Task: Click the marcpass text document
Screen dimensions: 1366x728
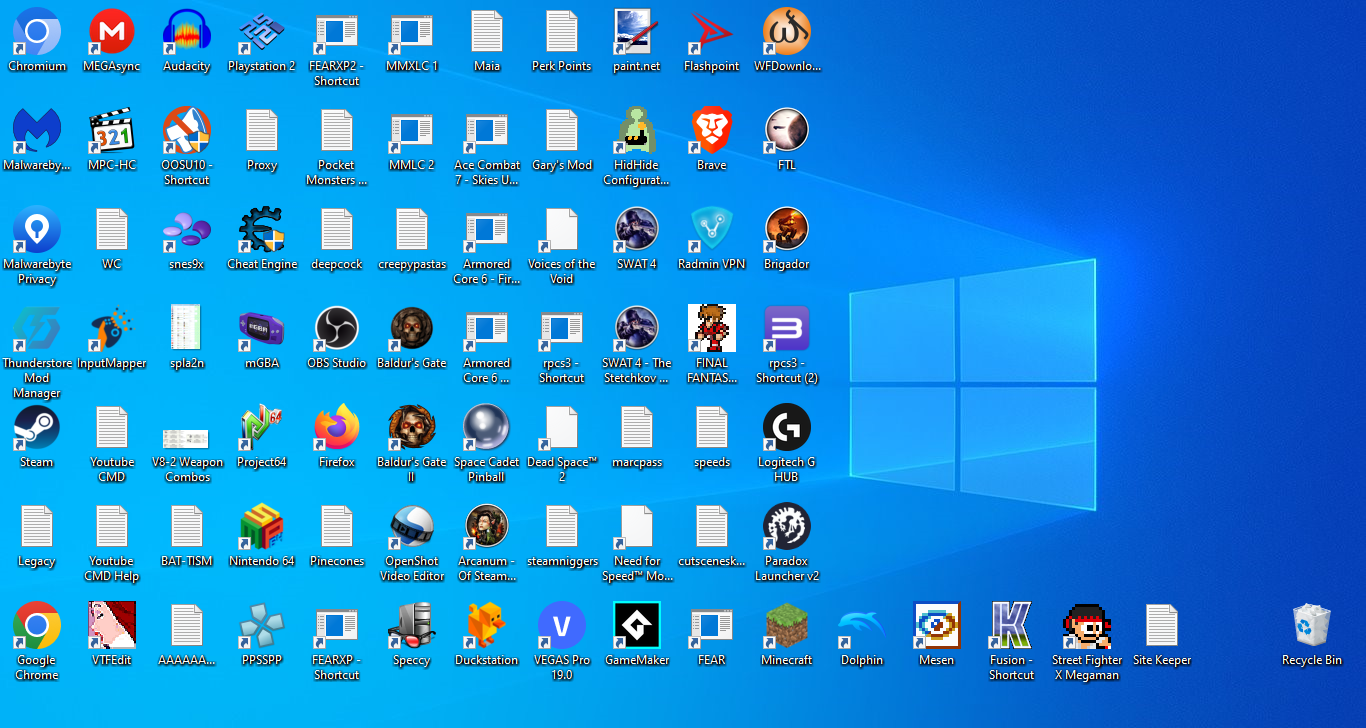Action: (637, 428)
